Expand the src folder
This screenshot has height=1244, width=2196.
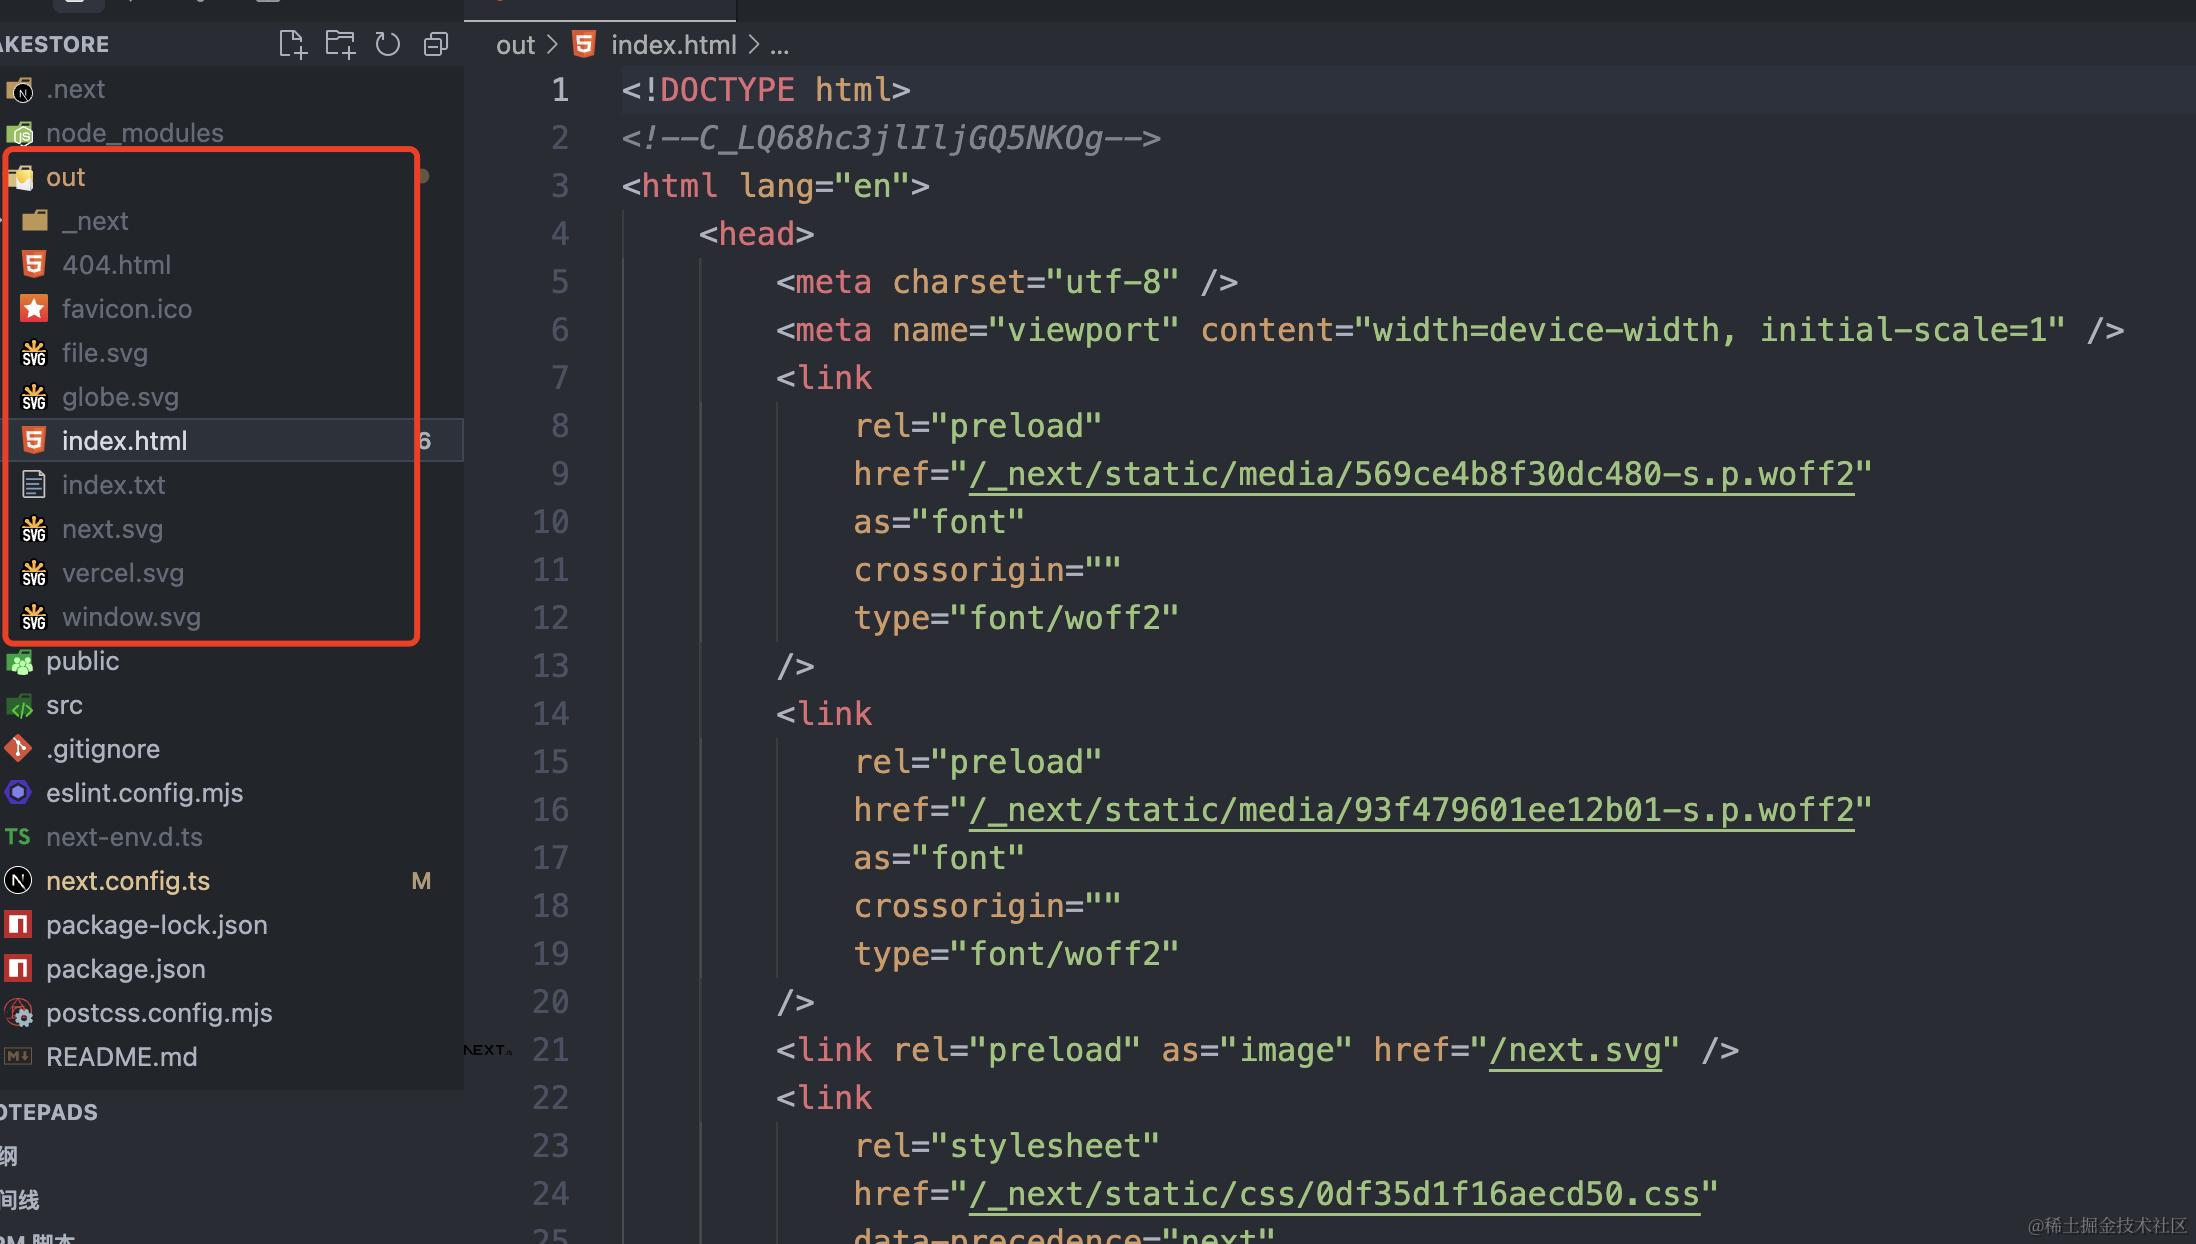pyautogui.click(x=64, y=705)
